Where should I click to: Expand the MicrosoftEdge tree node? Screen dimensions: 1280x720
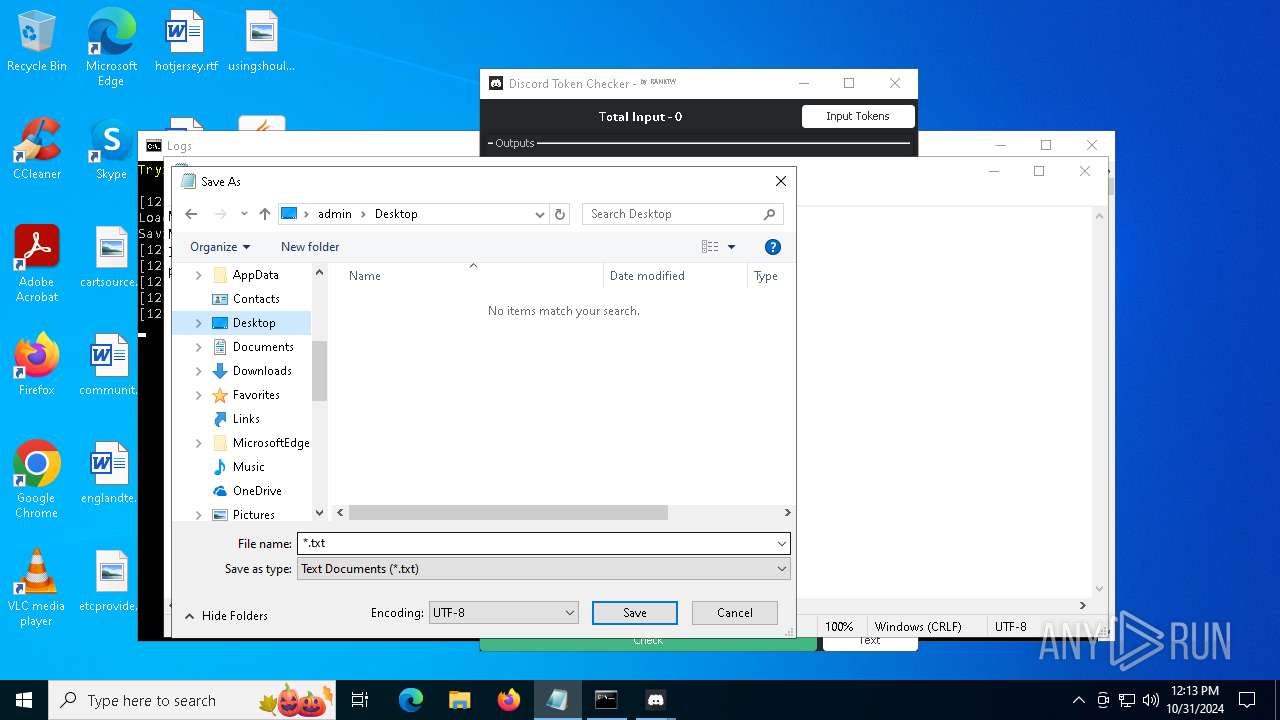[198, 443]
